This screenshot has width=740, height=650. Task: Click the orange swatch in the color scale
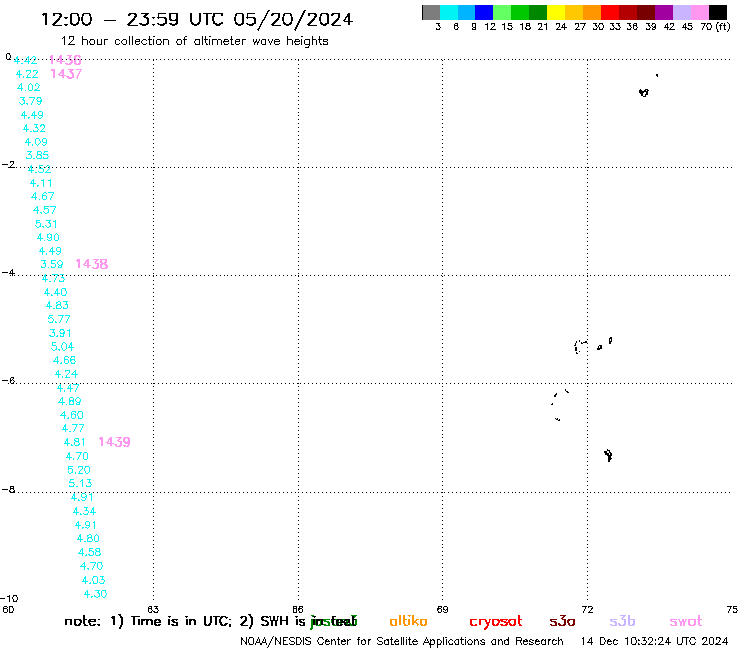[592, 12]
